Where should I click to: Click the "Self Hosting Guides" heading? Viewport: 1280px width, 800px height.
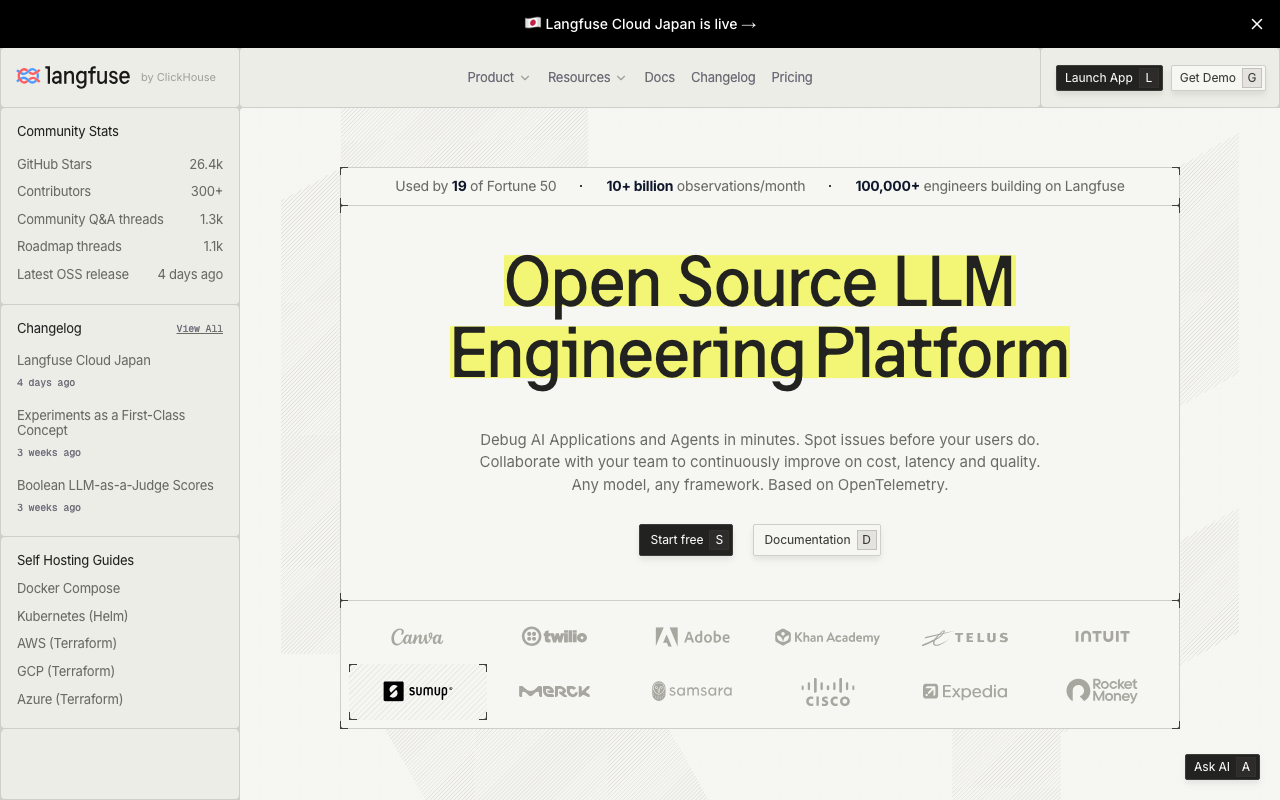click(x=75, y=560)
